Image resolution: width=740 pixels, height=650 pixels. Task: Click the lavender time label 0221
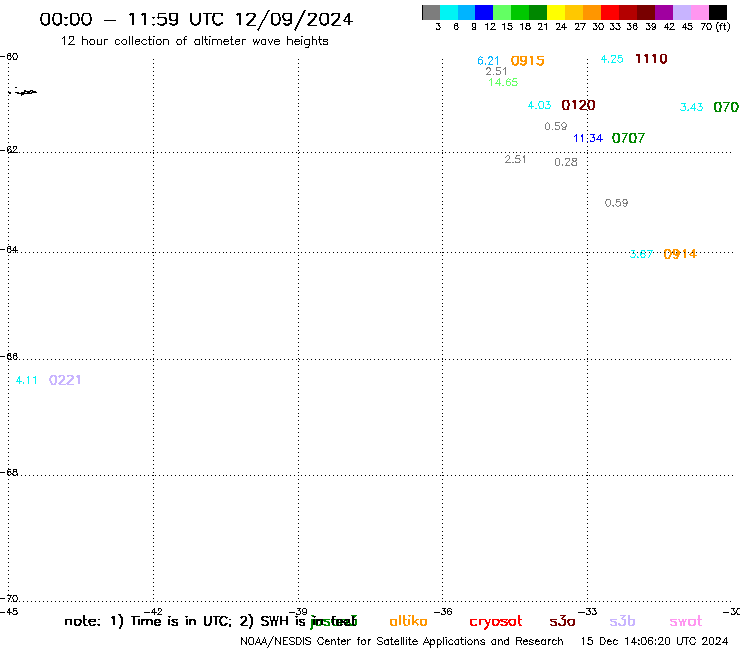(65, 380)
